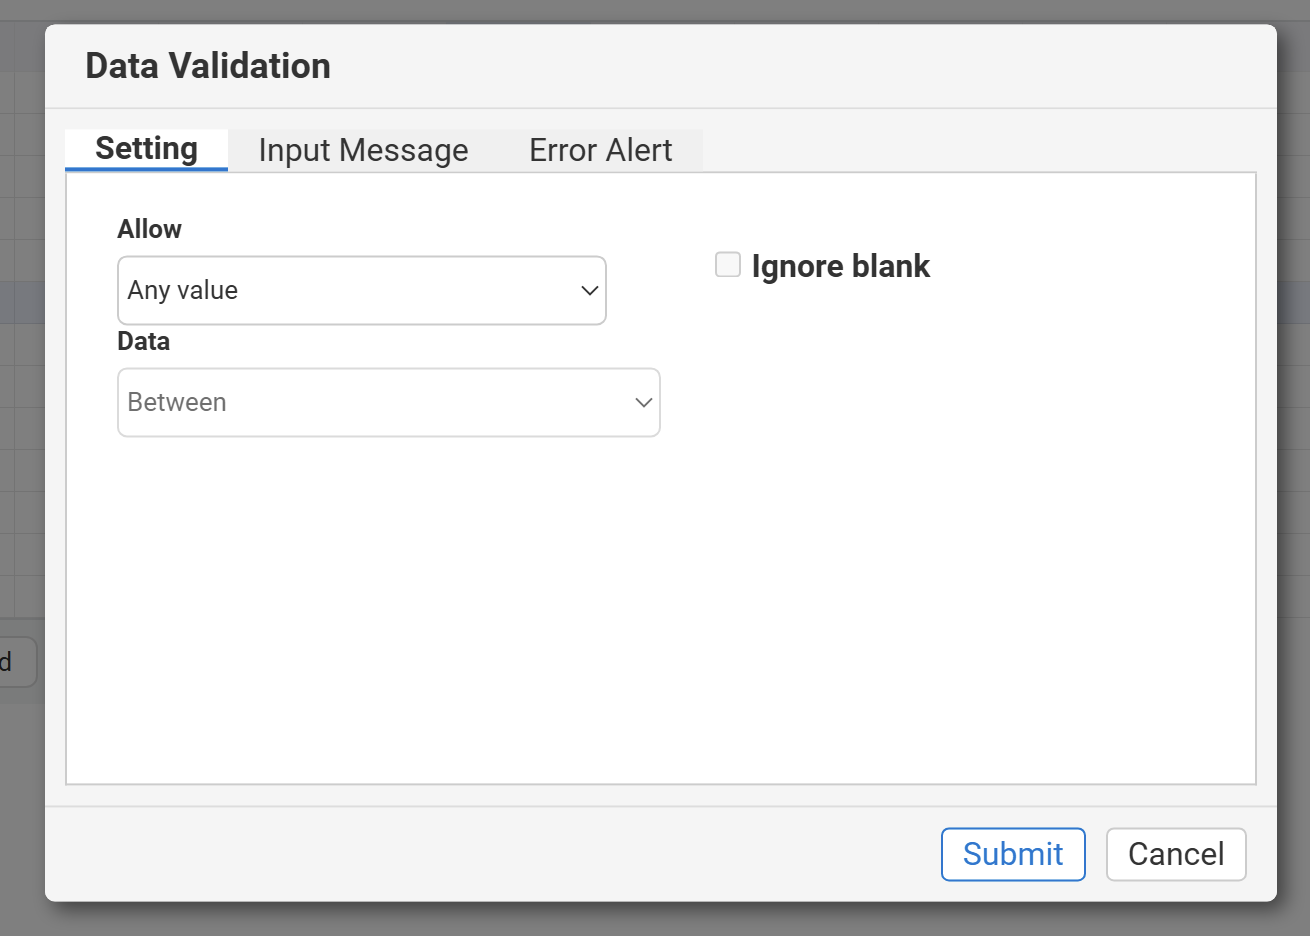
Task: Open the Allow dropdown
Action: pyautogui.click(x=361, y=290)
